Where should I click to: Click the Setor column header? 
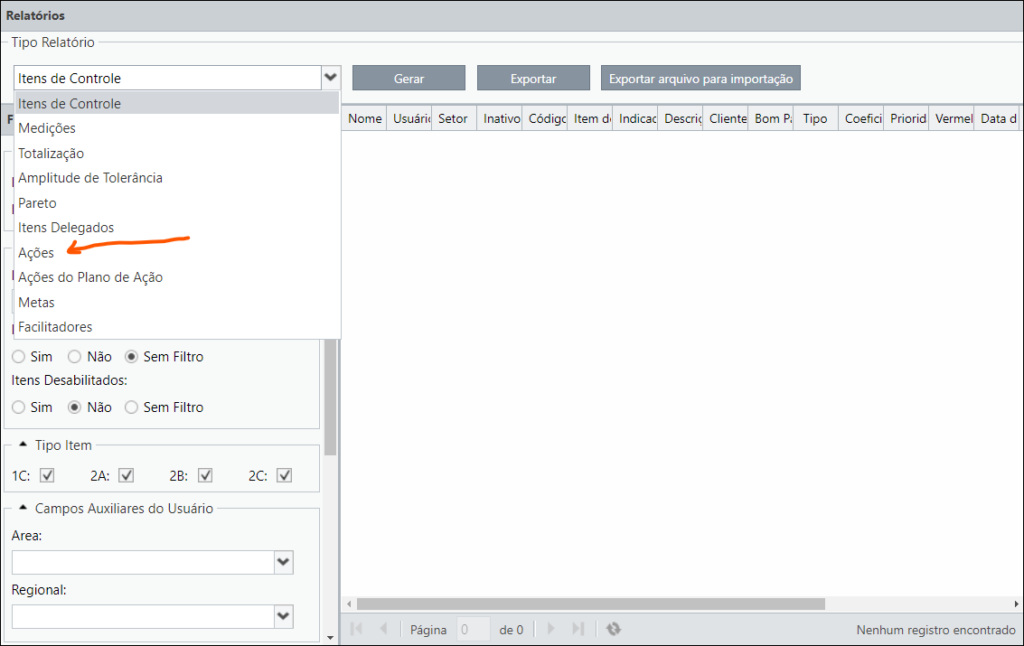coord(455,118)
